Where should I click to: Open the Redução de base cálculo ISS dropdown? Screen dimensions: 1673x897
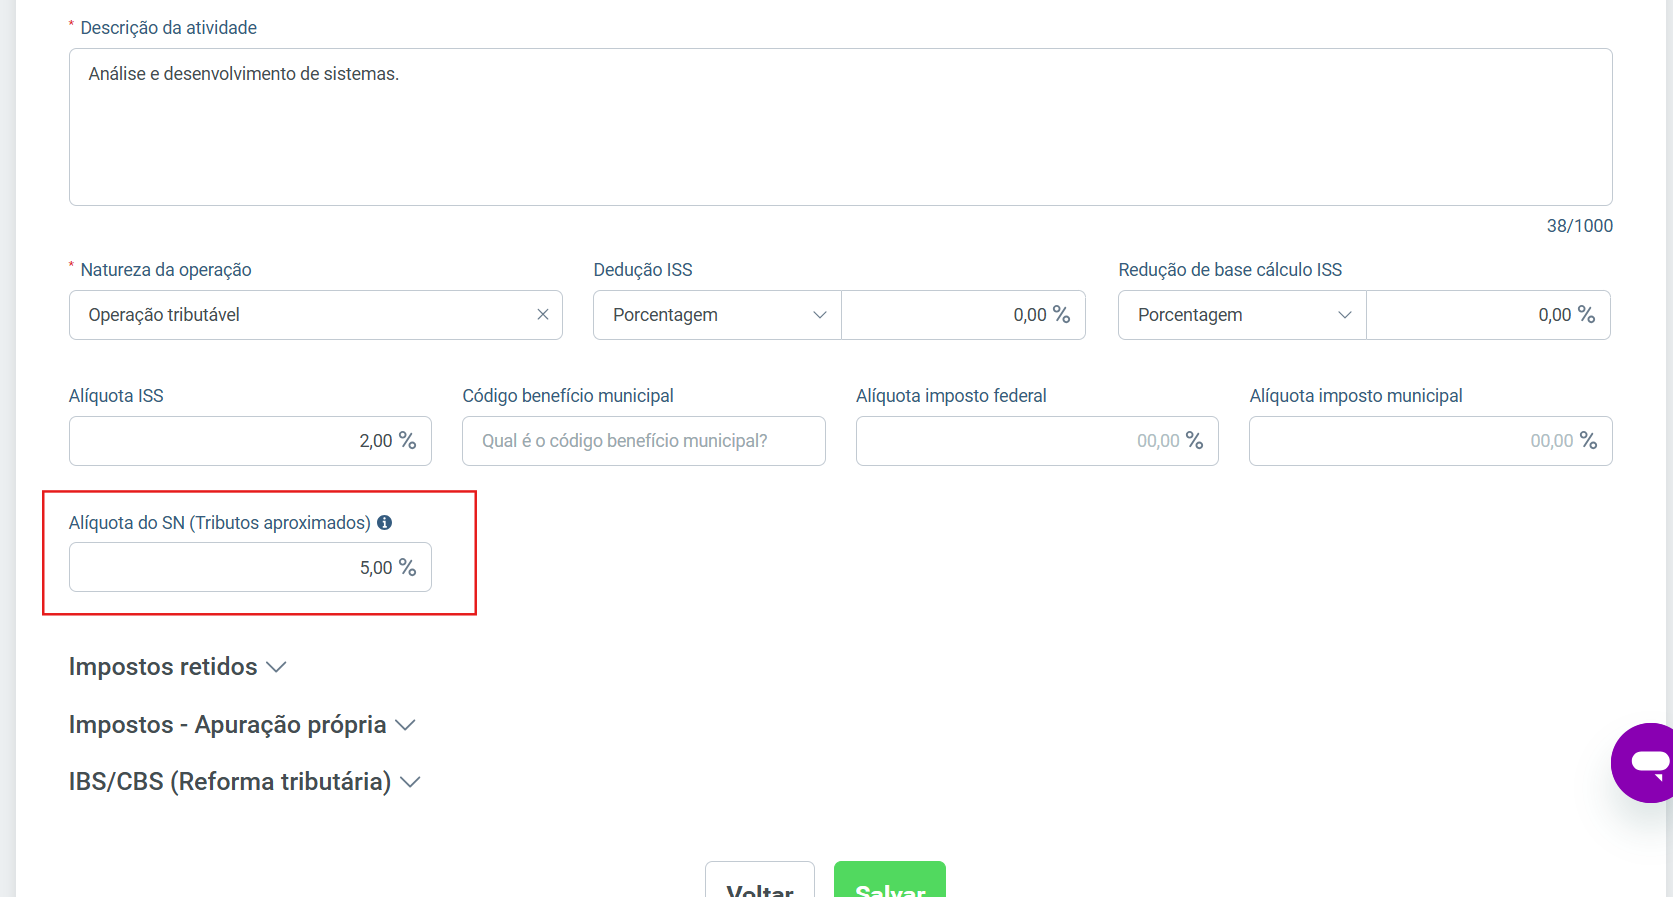[x=1242, y=315]
